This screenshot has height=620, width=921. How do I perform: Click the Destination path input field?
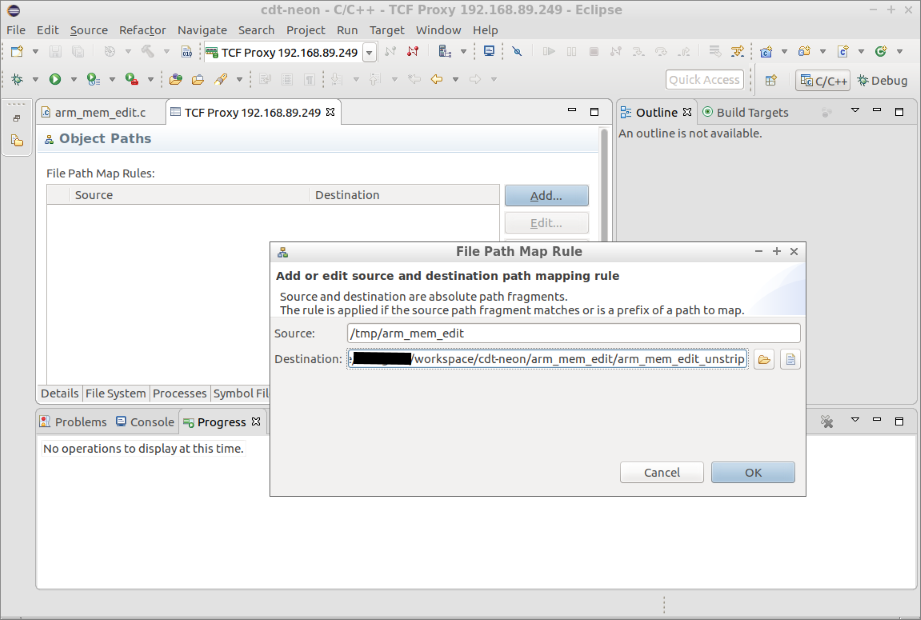click(x=547, y=359)
